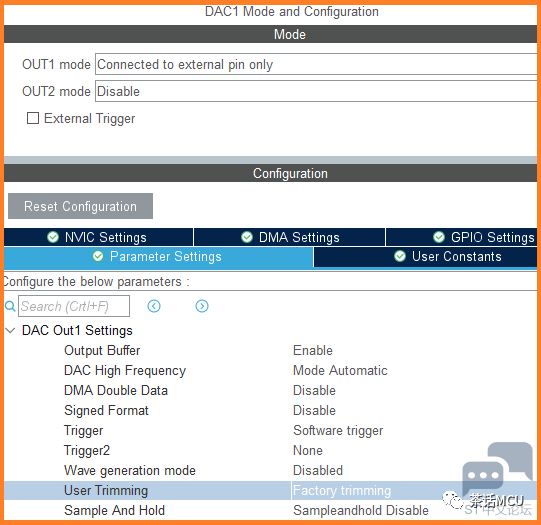
Task: Select the Trigger2 parameter label
Action: pyautogui.click(x=87, y=450)
